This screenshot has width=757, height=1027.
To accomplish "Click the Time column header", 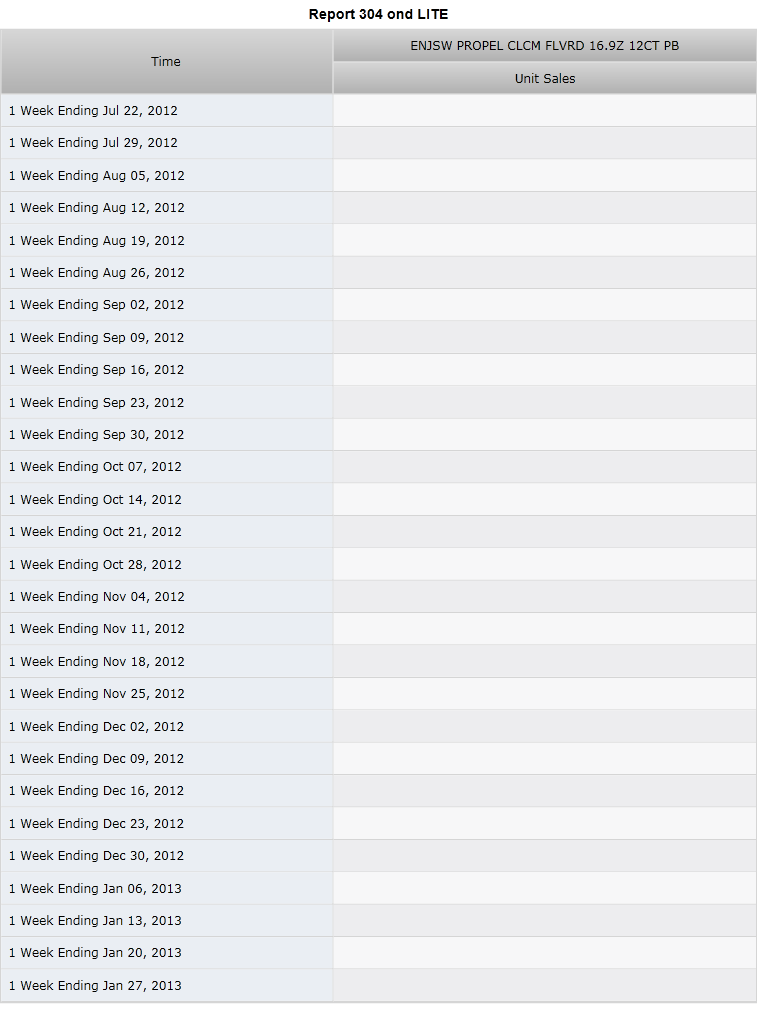I will coord(166,62).
